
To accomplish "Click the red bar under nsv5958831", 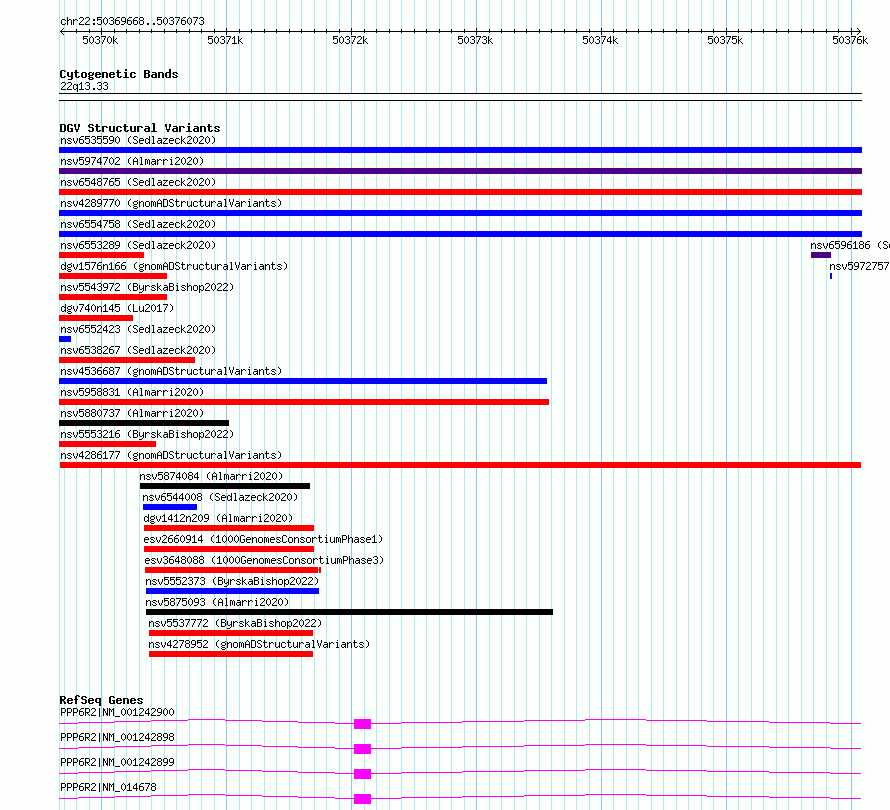I will pyautogui.click(x=304, y=402).
